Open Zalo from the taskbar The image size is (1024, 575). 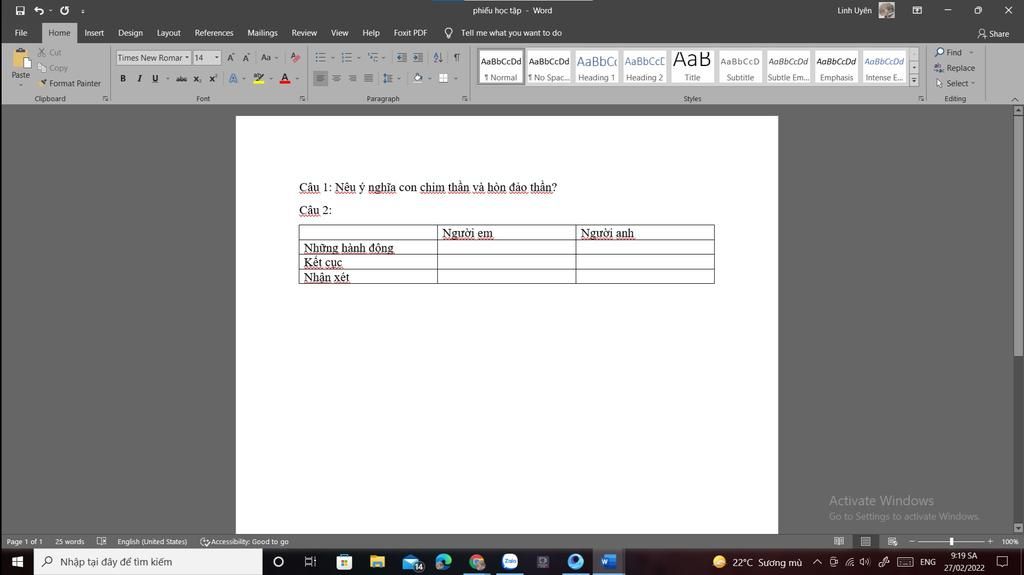[x=510, y=561]
